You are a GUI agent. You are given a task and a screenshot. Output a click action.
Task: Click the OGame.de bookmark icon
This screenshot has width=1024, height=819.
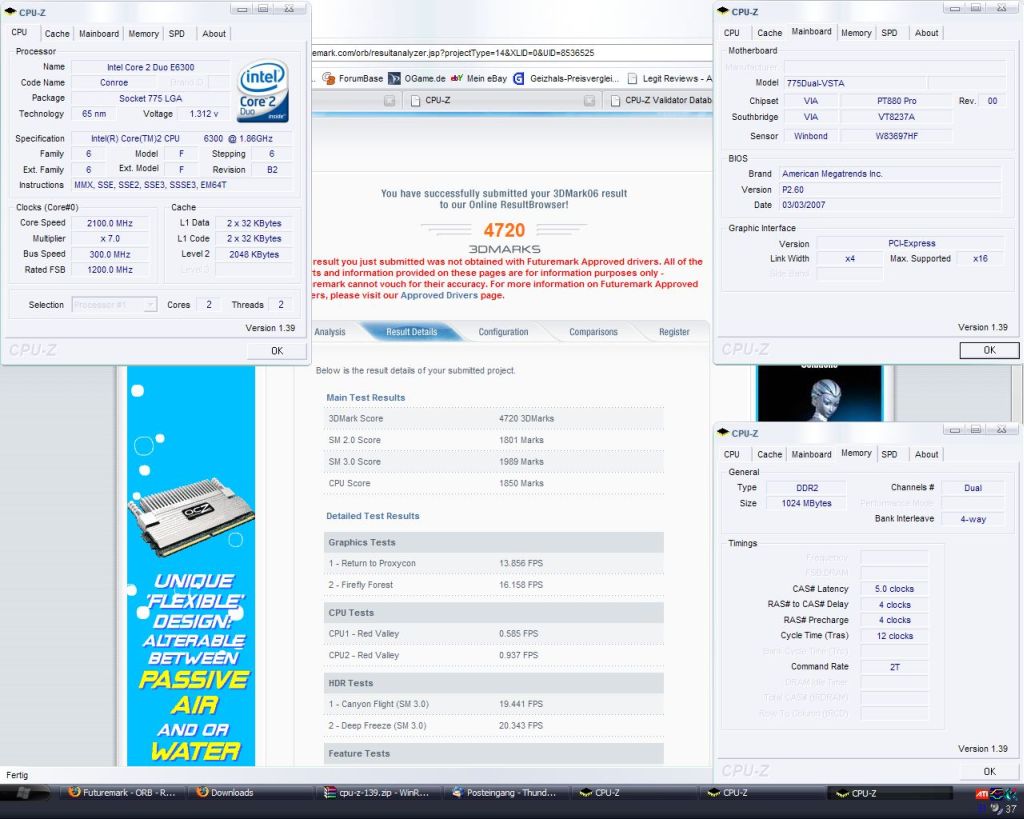pos(394,78)
